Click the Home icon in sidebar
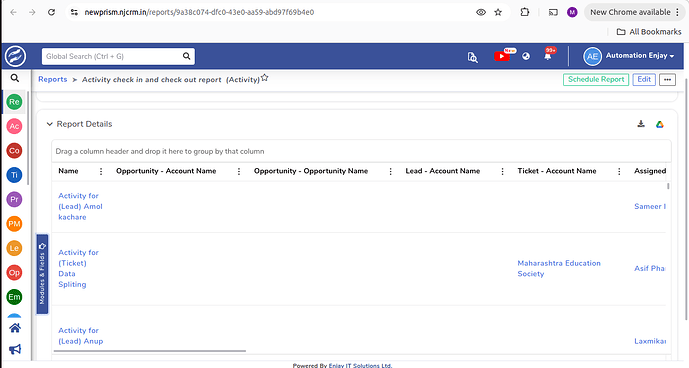The image size is (689, 368). (x=15, y=328)
